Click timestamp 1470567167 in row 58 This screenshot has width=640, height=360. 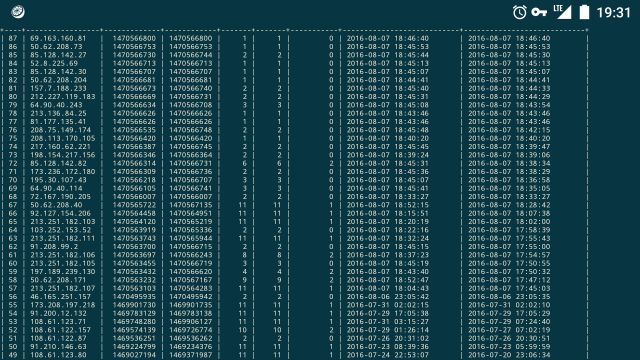tap(191, 280)
